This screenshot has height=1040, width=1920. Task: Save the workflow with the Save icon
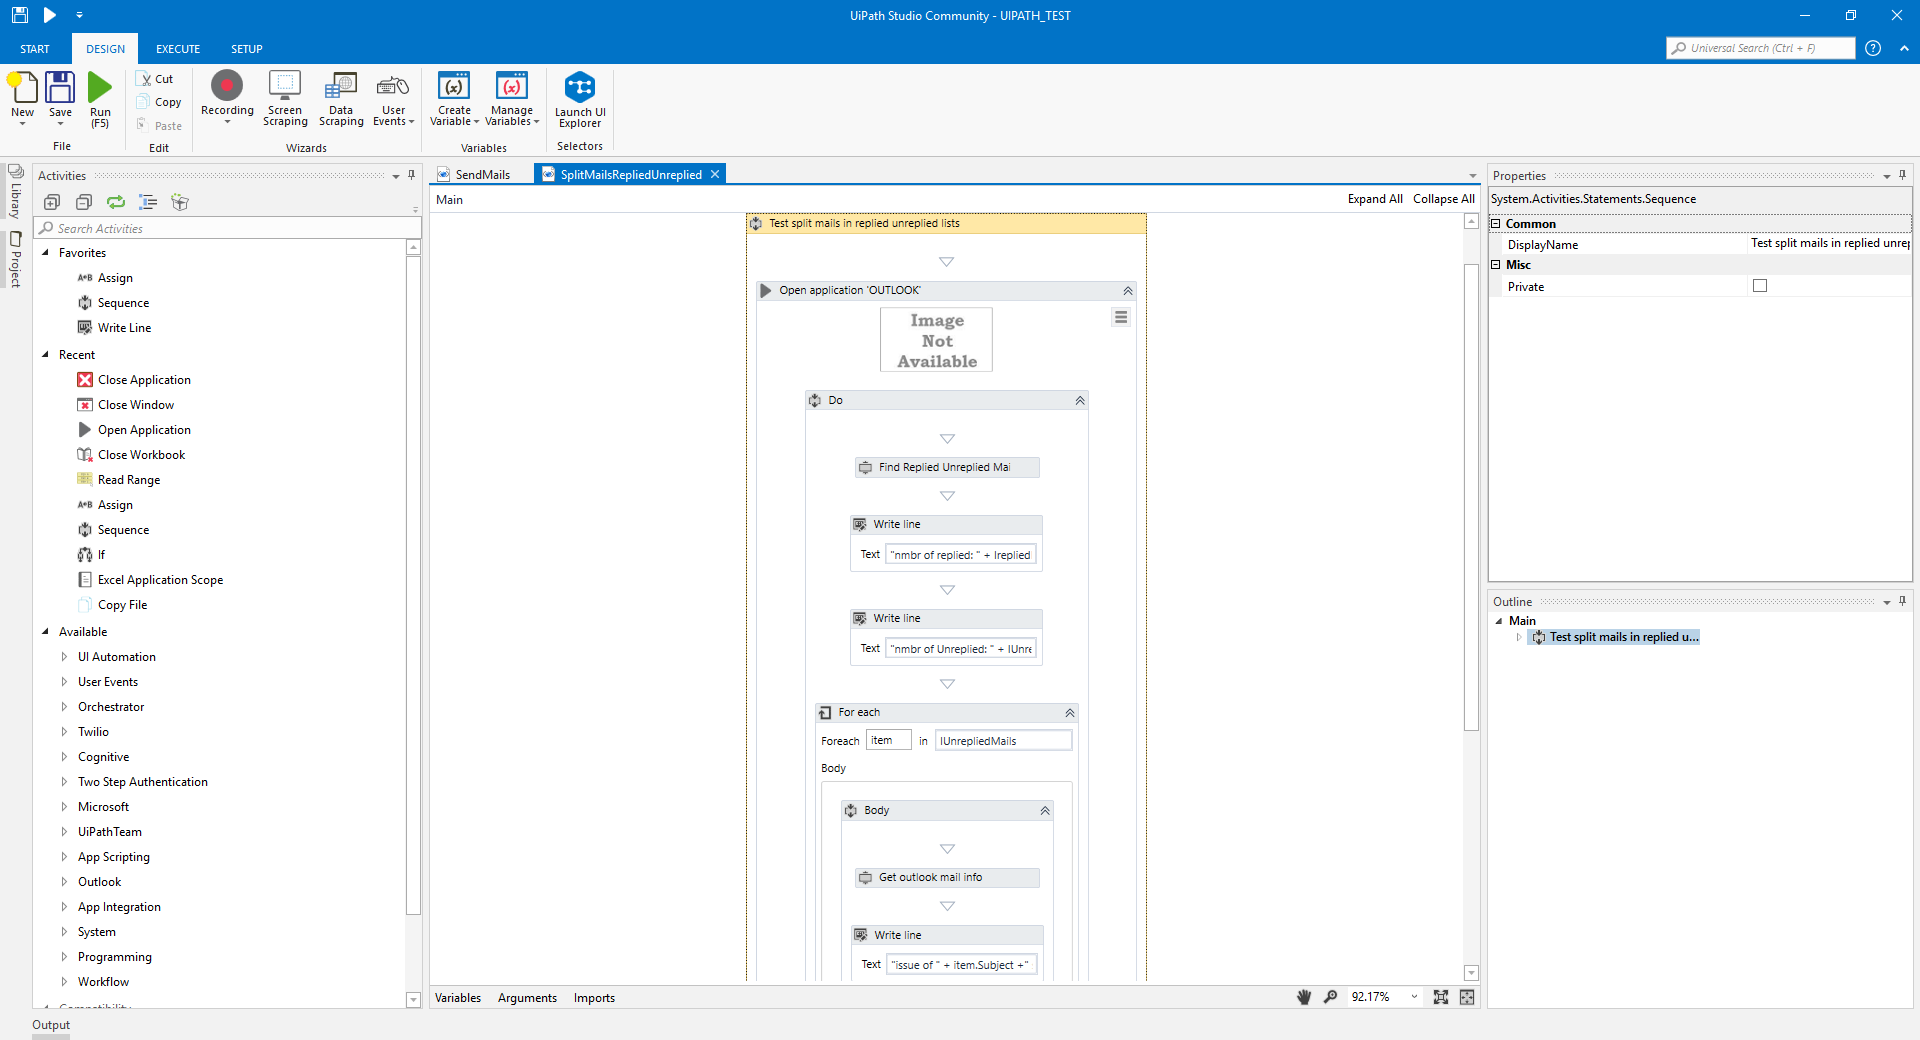pyautogui.click(x=60, y=88)
